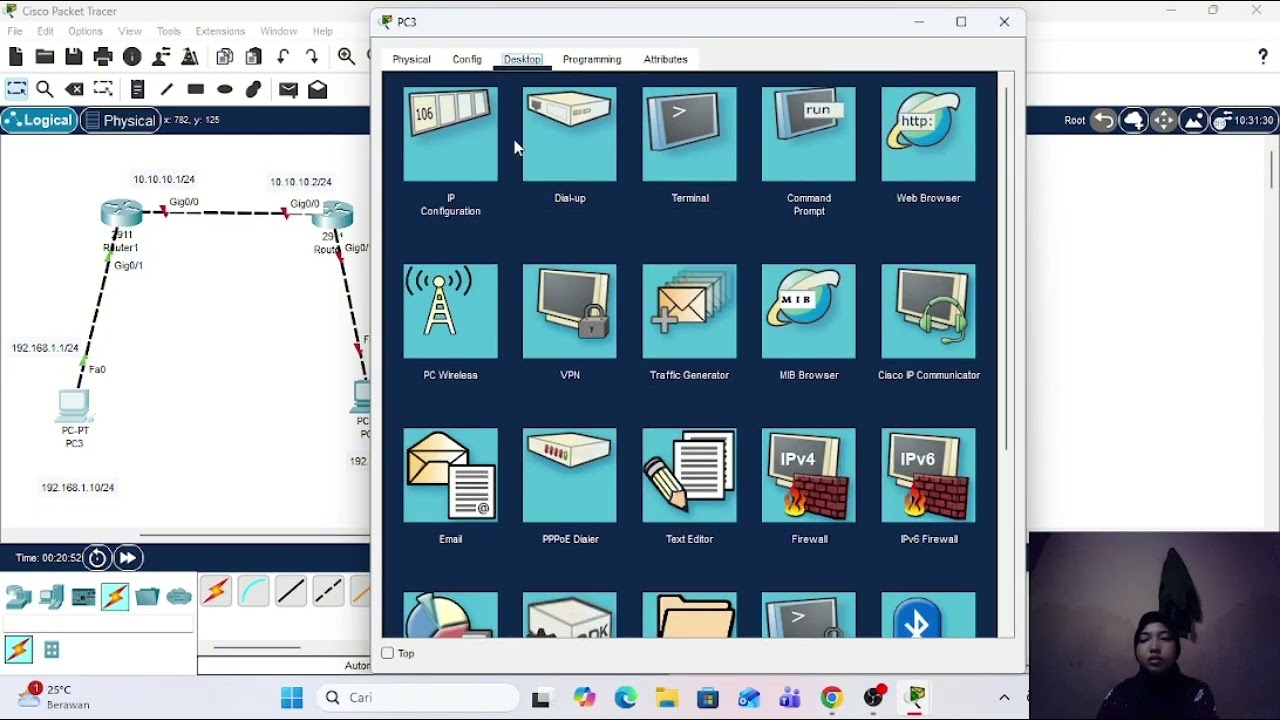Activate the Delete tool
This screenshot has height=720, width=1280.
point(74,89)
